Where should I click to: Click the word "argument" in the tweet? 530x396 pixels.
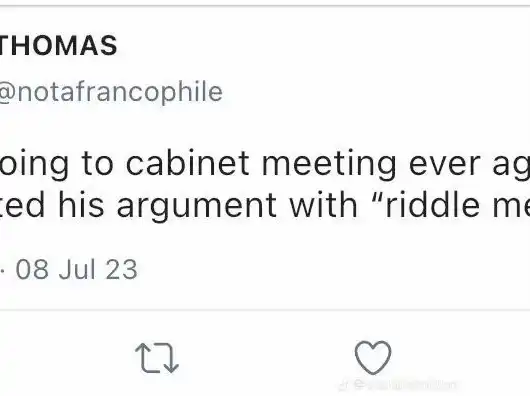pyautogui.click(x=196, y=206)
